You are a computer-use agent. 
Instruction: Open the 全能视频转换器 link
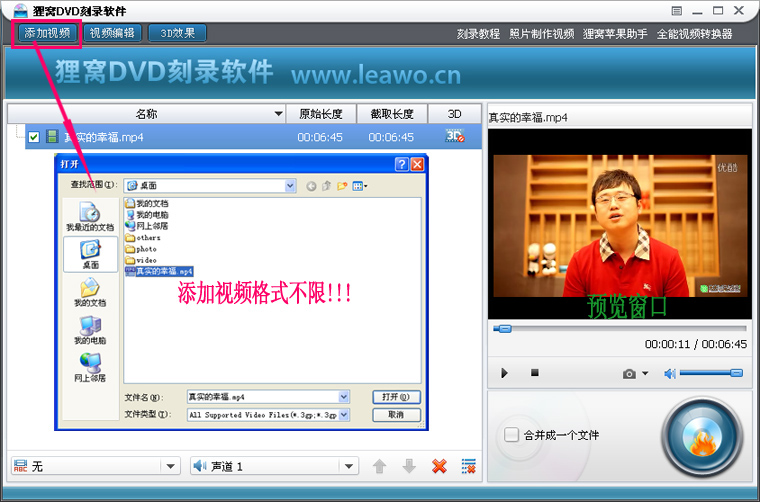[694, 34]
